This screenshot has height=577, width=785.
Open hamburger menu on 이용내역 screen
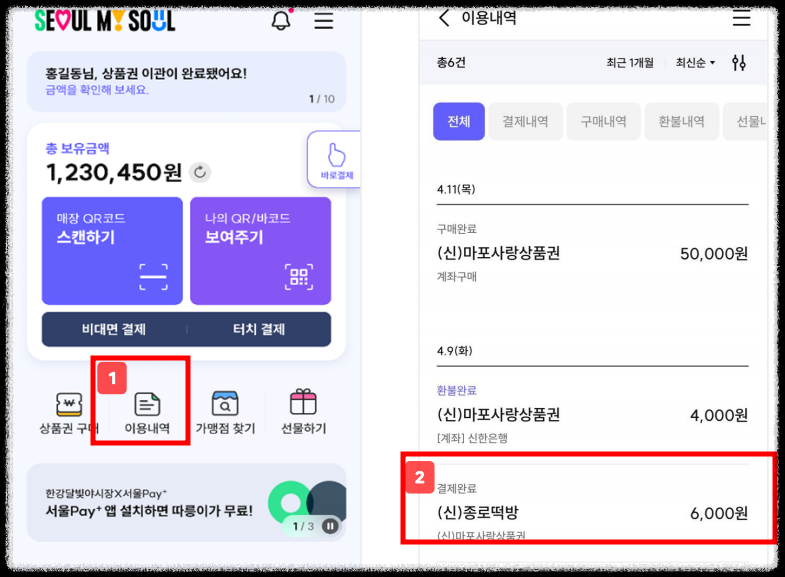pos(741,18)
